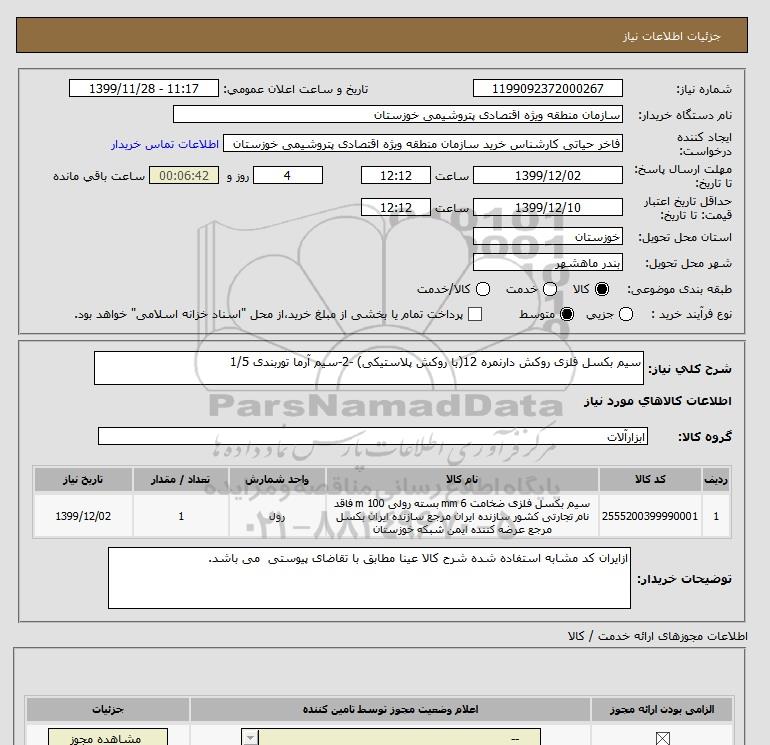
Task: Click the need number field 1199092372000267
Action: click(548, 89)
